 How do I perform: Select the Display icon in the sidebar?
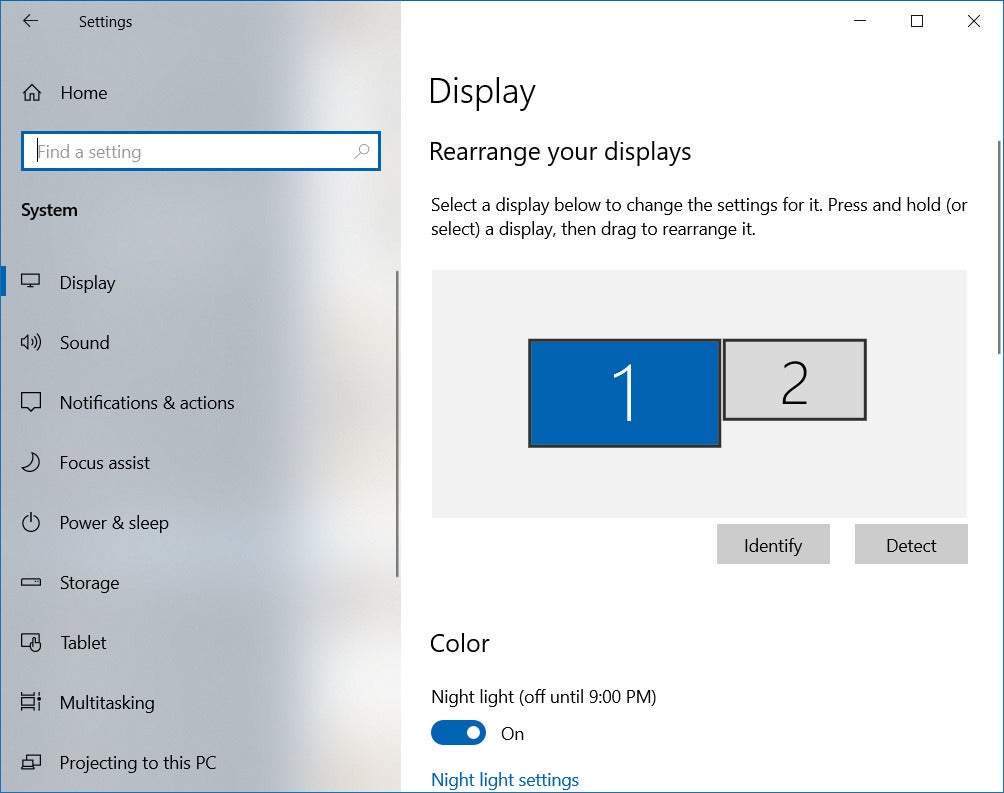(31, 282)
